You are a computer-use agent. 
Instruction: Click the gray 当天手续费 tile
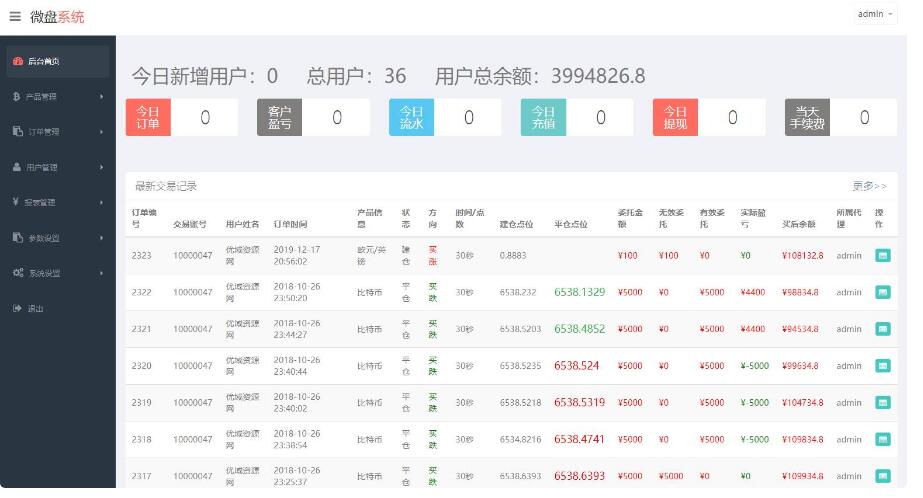pos(807,117)
